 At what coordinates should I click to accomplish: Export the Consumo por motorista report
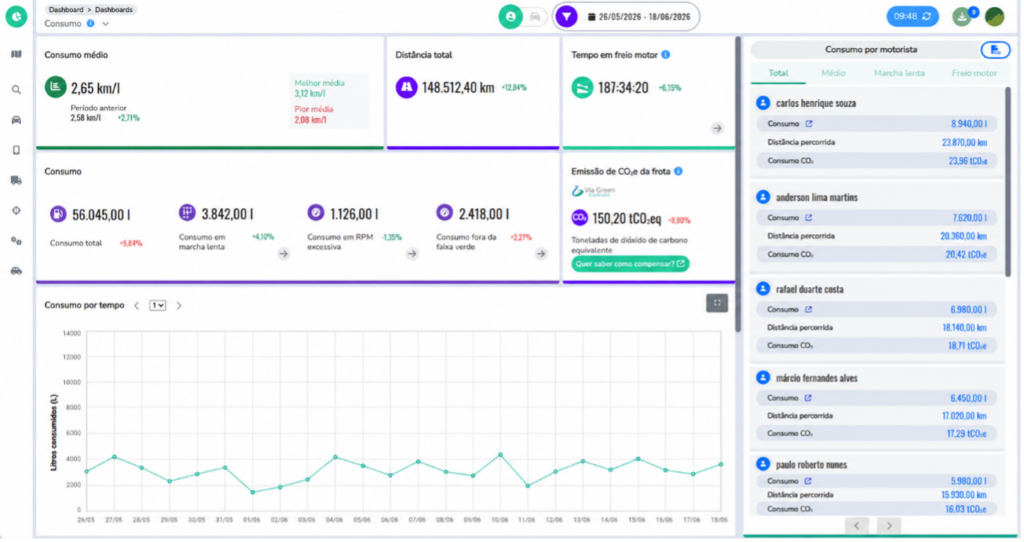[x=995, y=50]
